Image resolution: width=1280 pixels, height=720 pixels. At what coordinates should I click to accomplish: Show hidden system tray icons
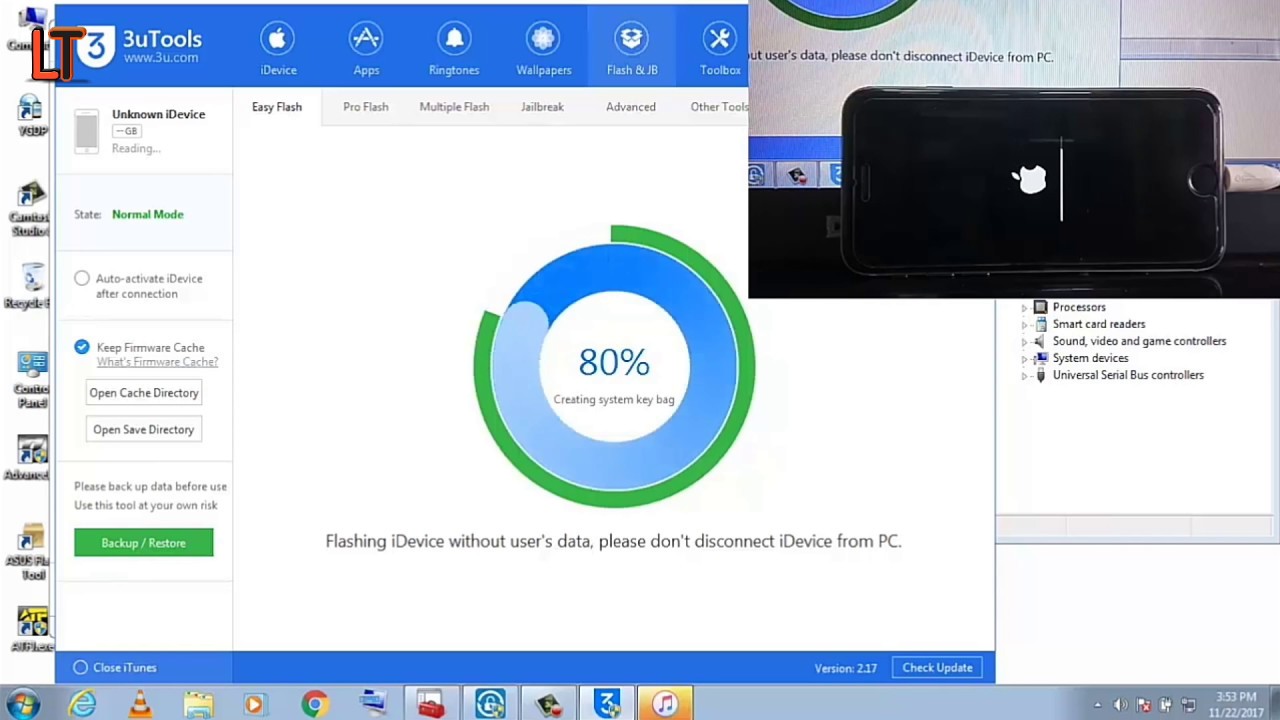coord(1098,705)
